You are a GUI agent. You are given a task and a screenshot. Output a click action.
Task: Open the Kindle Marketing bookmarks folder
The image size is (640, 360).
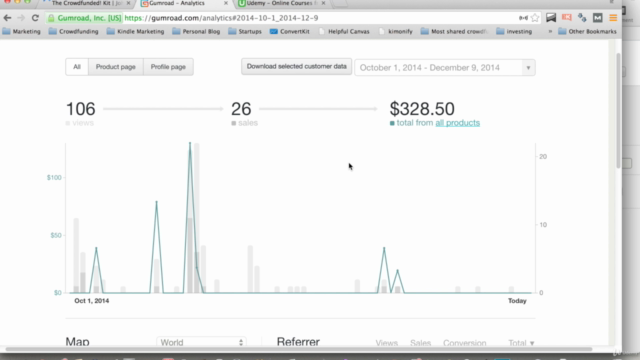point(136,31)
